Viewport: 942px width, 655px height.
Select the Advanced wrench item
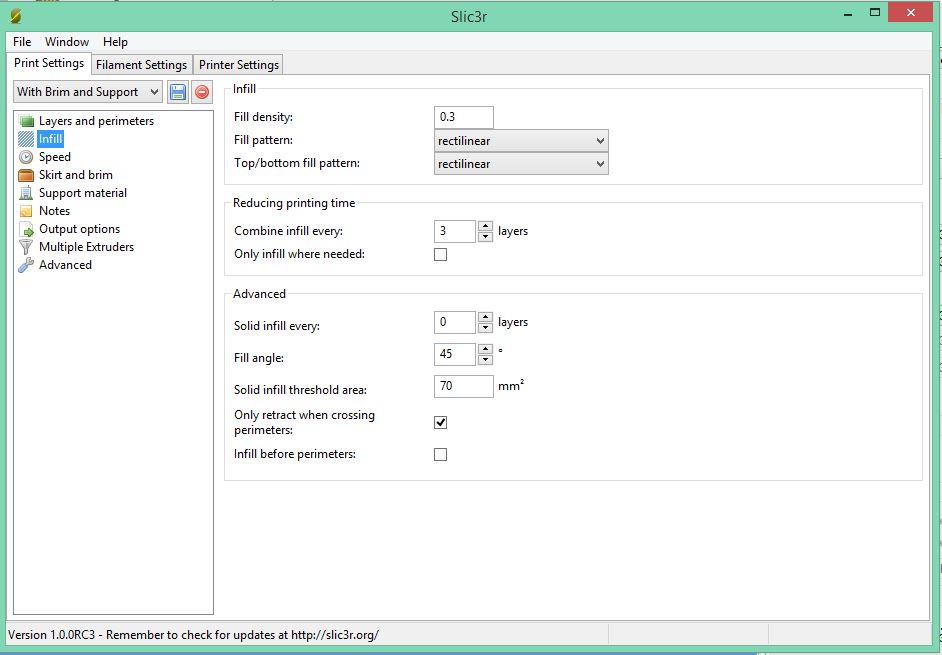[65, 265]
